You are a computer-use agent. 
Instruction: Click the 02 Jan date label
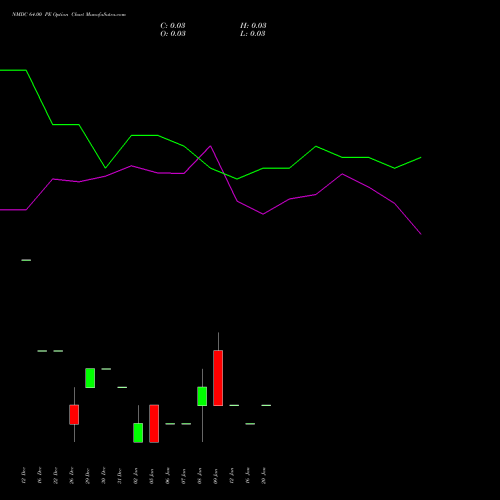click(135, 475)
